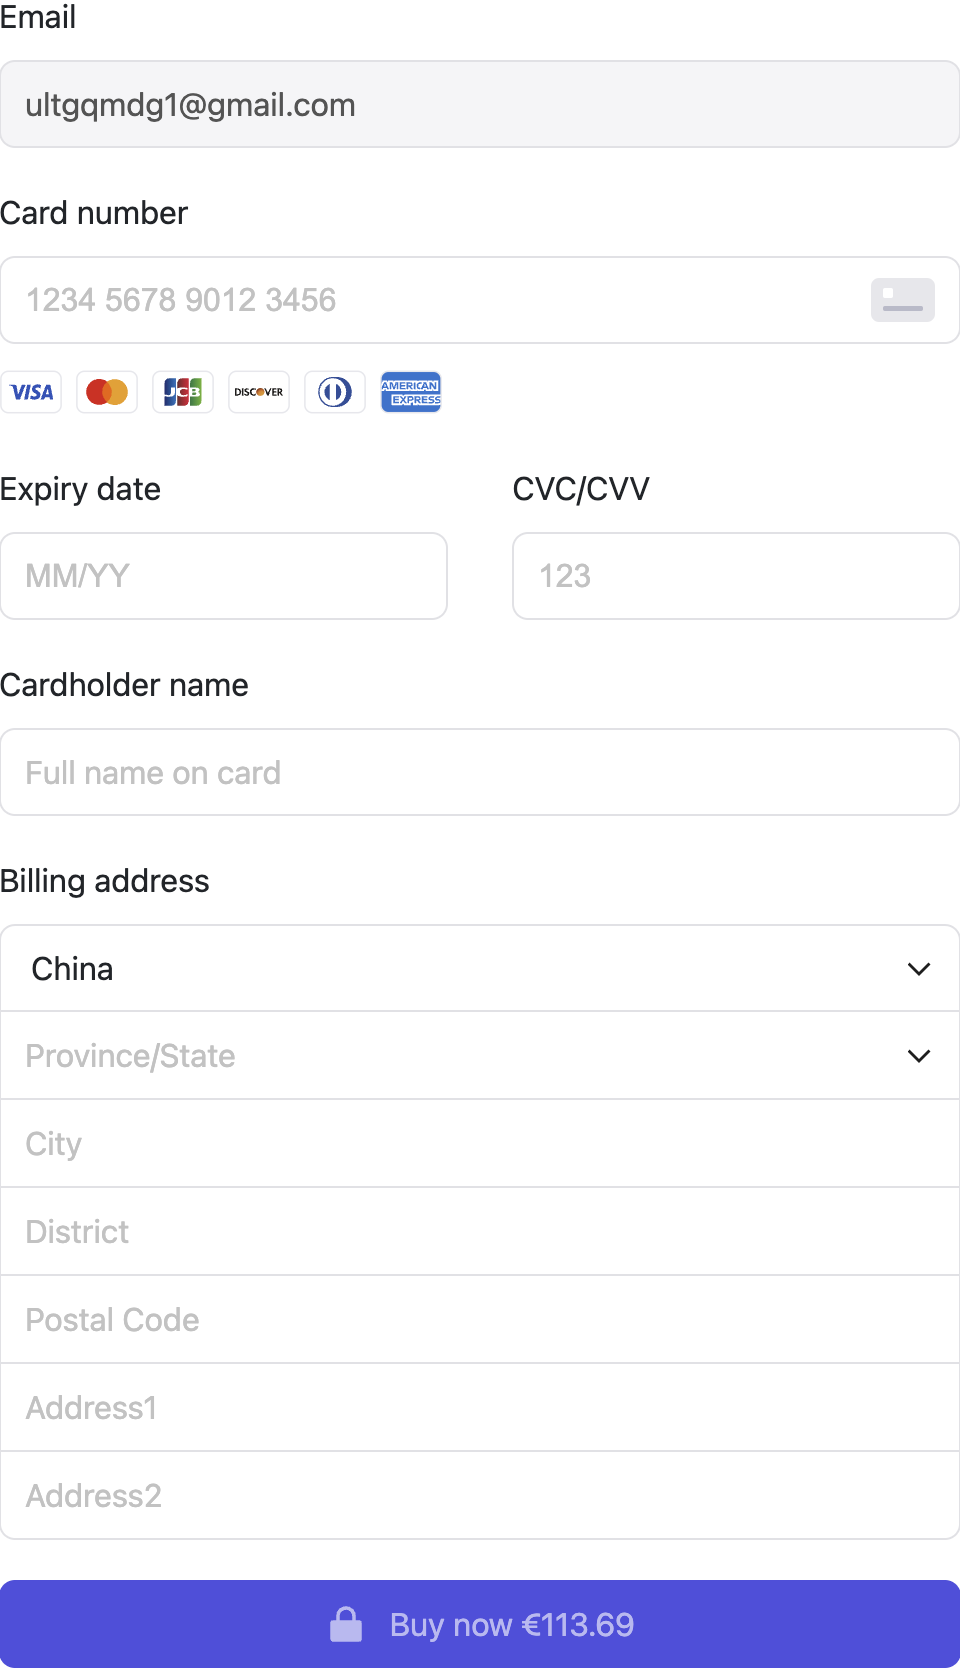
Task: Expand the Province/State dropdown
Action: click(480, 1056)
